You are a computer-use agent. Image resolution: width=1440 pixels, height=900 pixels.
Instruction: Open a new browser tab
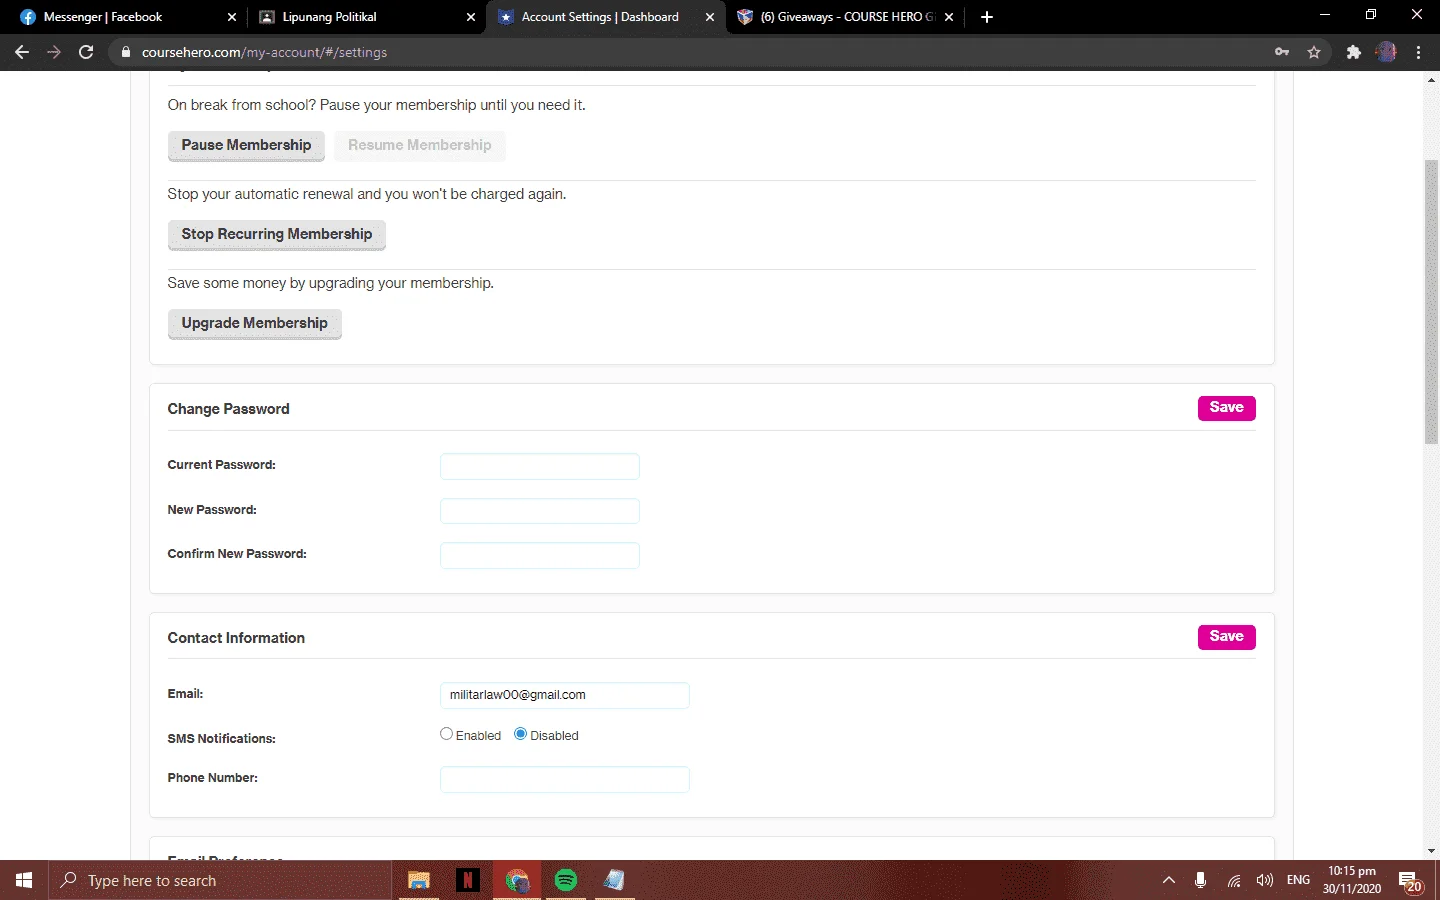[x=987, y=17]
